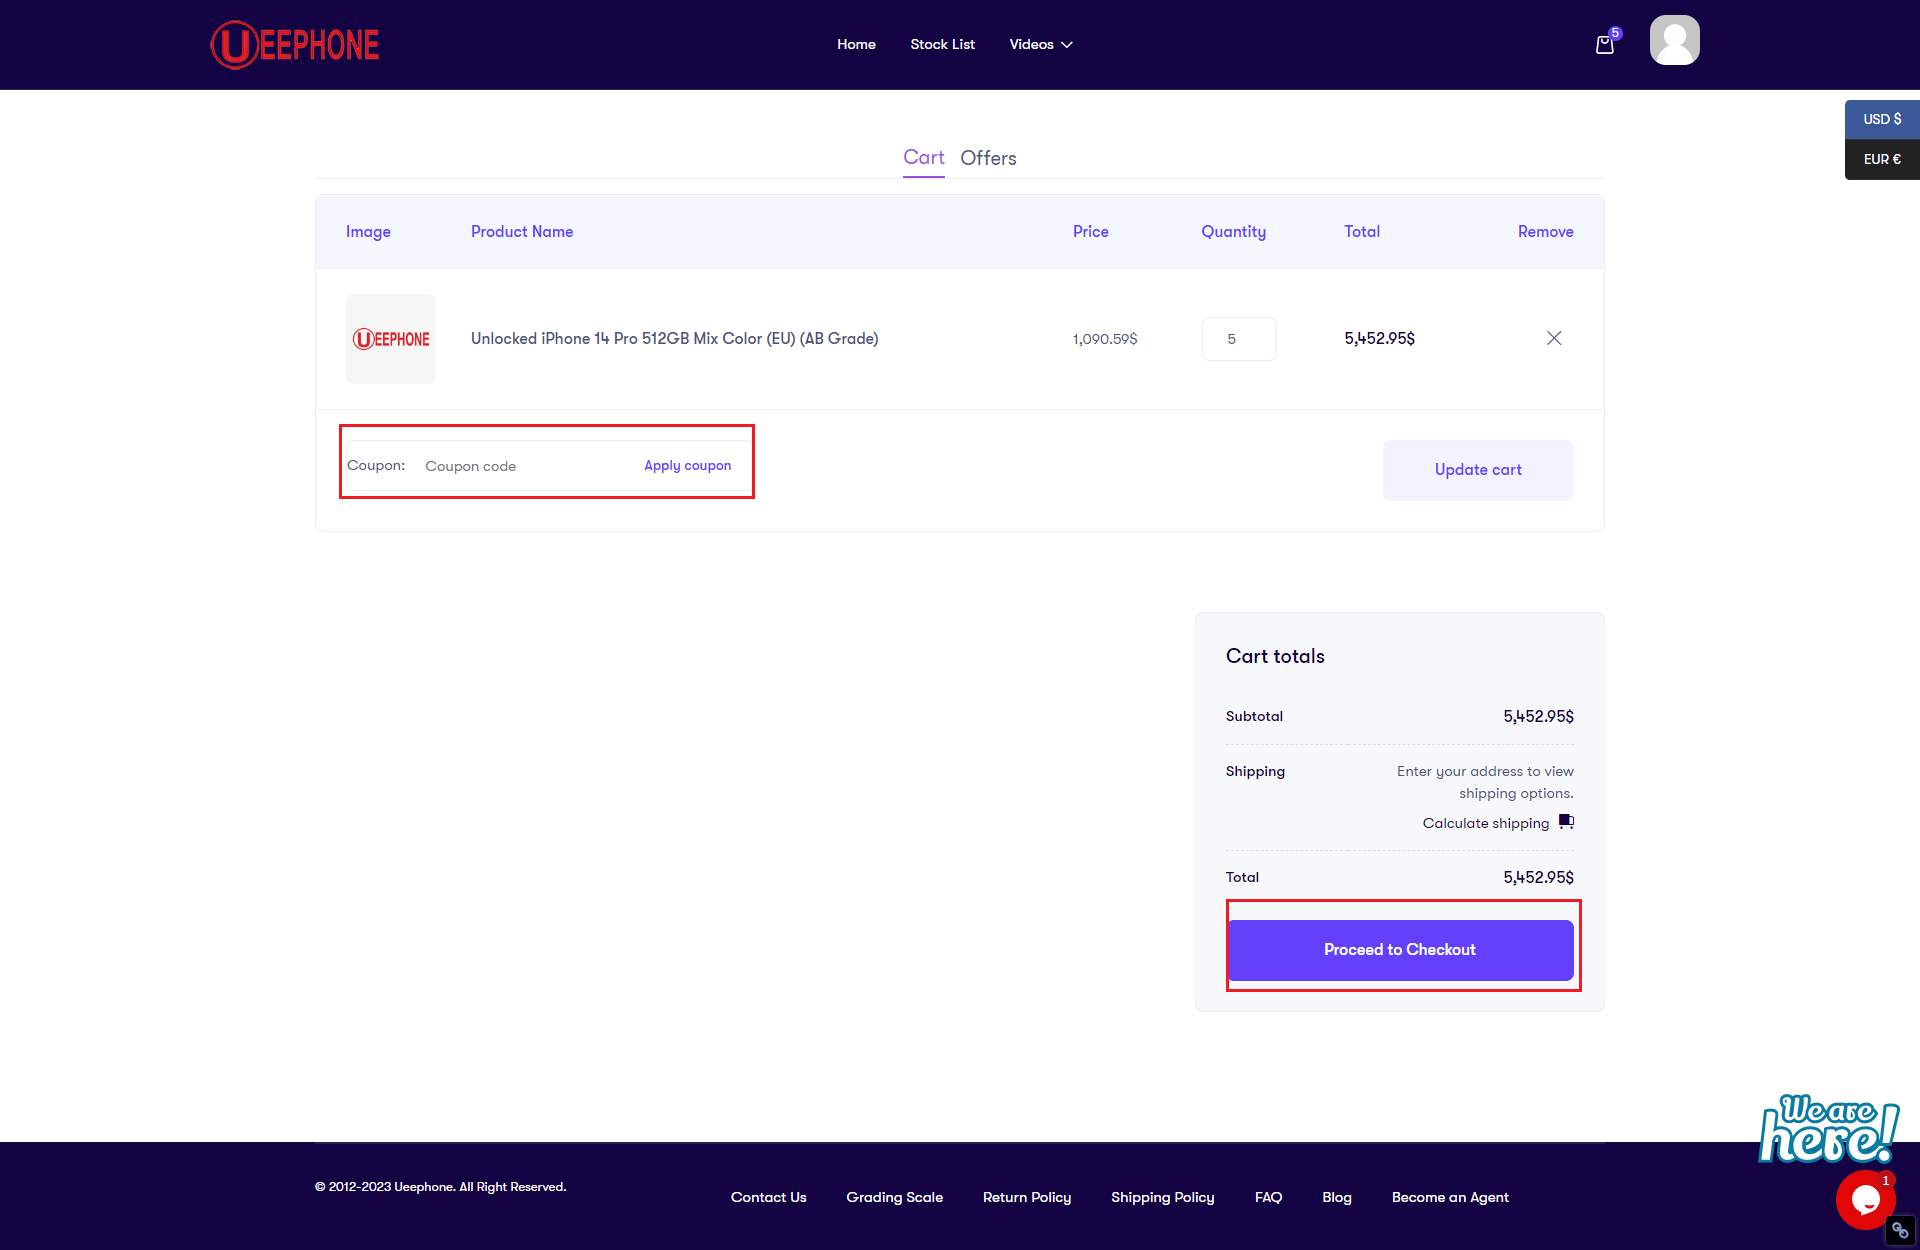Open Return Policy footer link
The width and height of the screenshot is (1920, 1250).
(x=1027, y=1197)
